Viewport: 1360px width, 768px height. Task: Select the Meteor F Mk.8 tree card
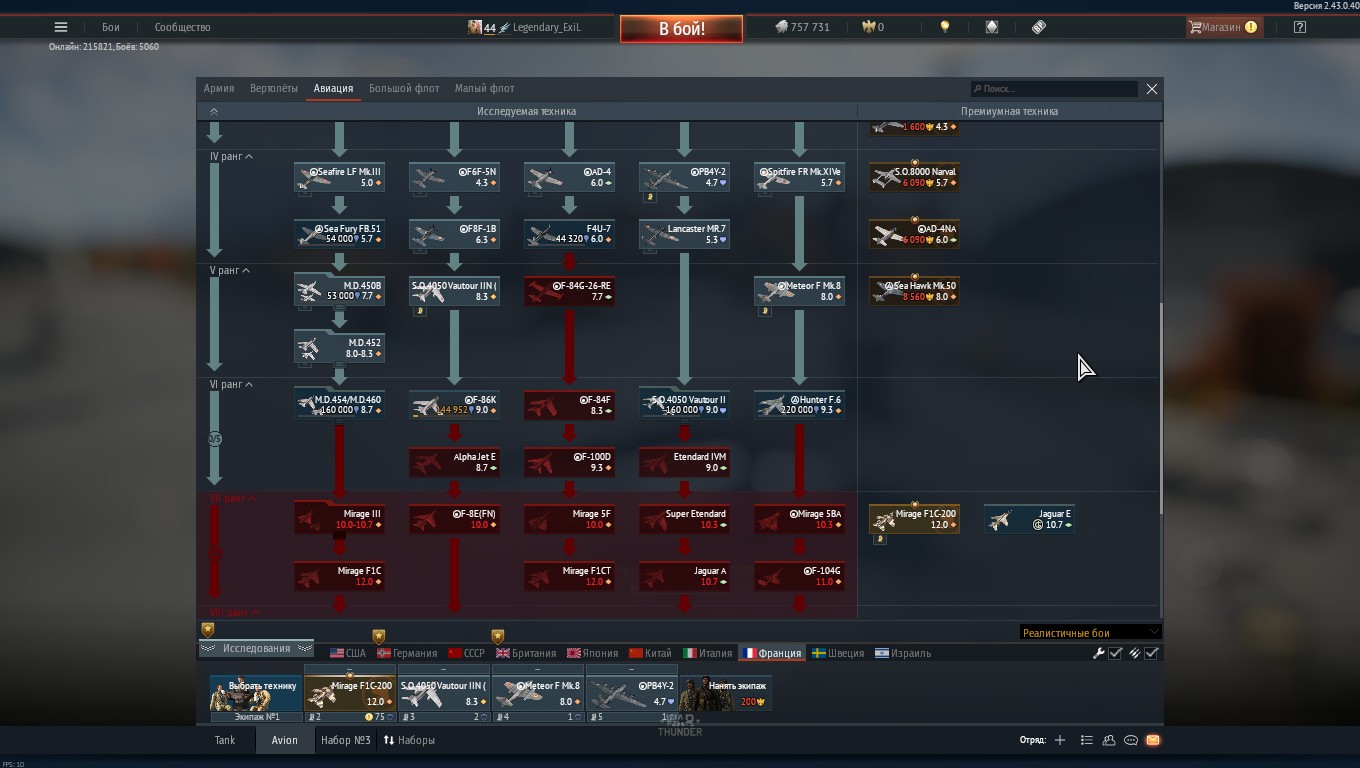[800, 291]
